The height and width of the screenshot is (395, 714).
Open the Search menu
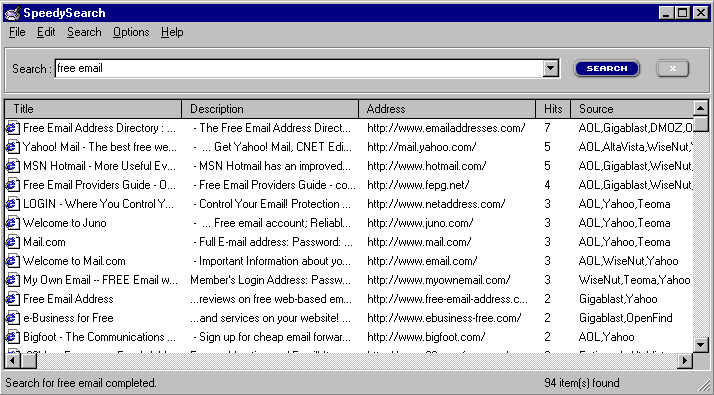coord(84,32)
